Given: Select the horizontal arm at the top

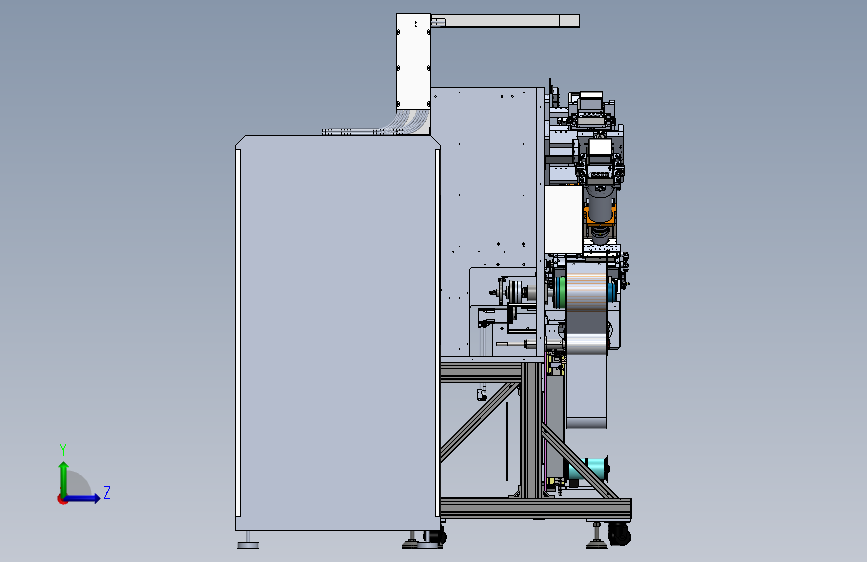Looking at the screenshot, I should (505, 21).
